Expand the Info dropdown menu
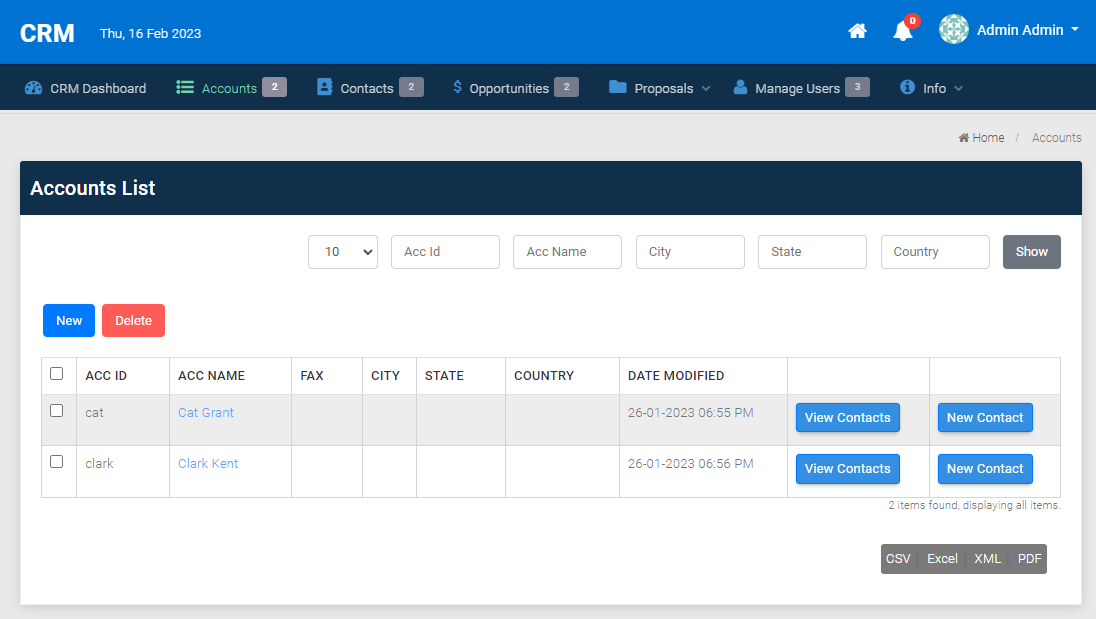 pyautogui.click(x=932, y=88)
